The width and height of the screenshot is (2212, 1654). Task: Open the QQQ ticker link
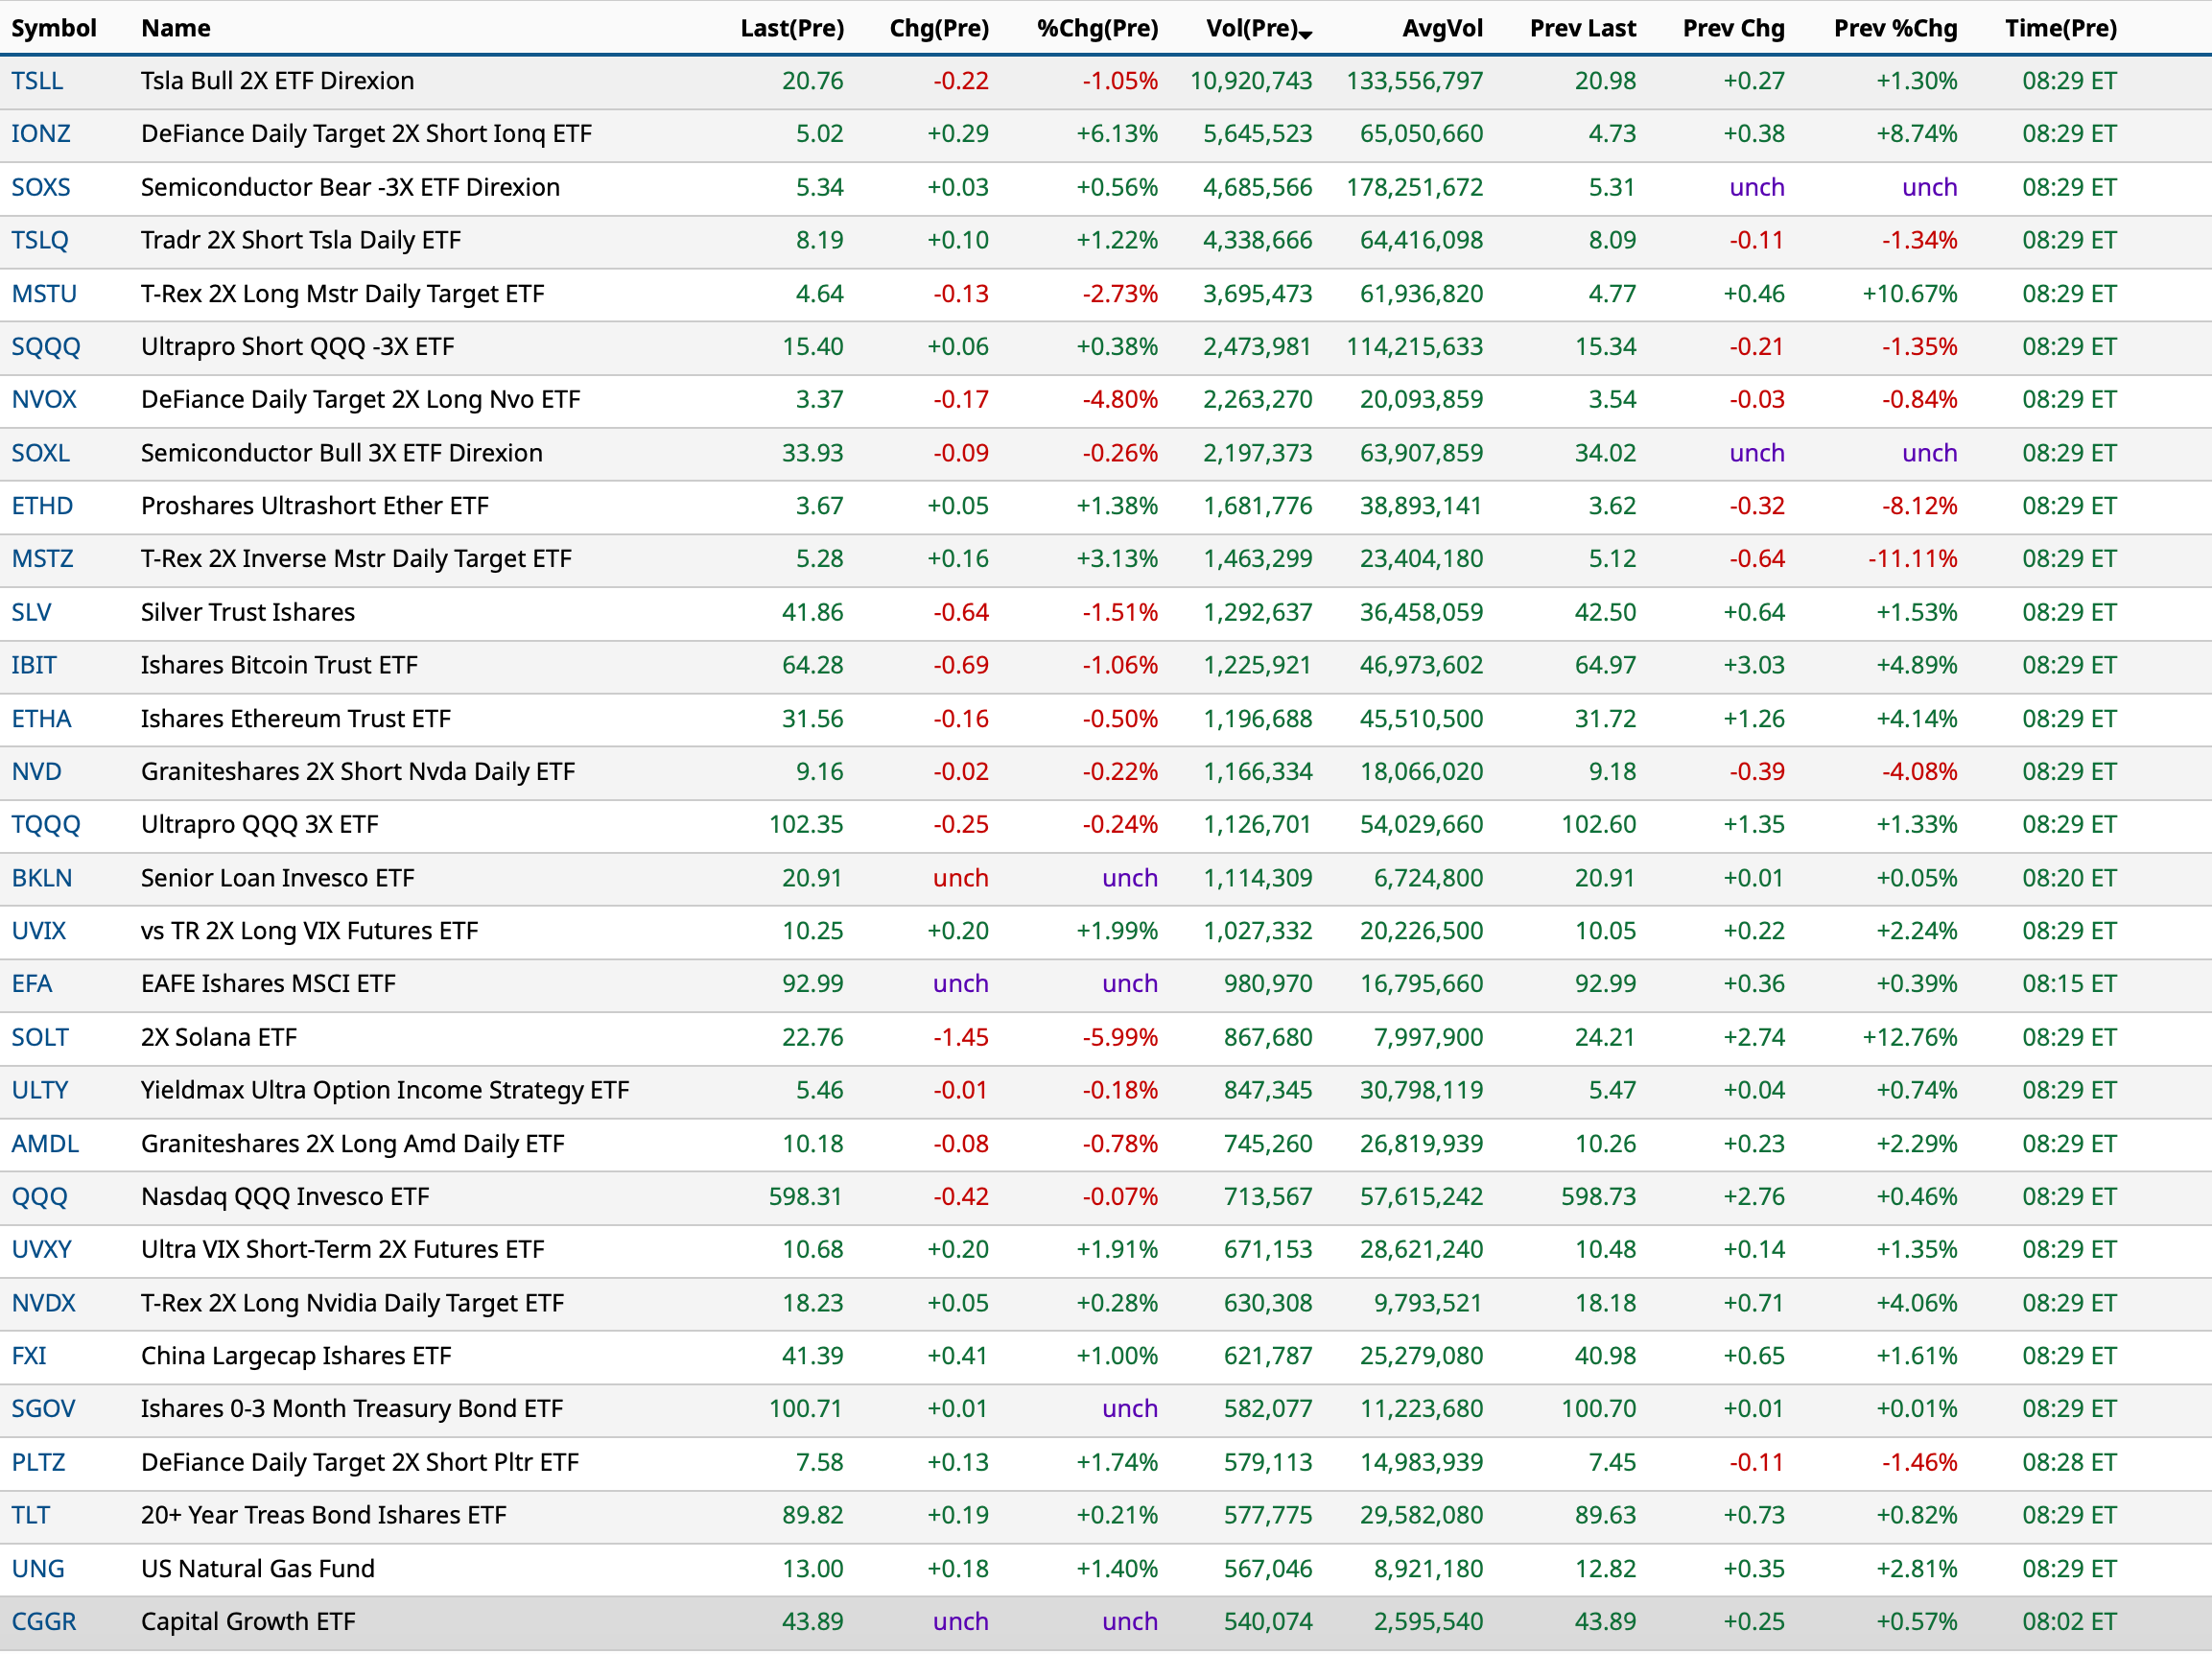point(39,1196)
